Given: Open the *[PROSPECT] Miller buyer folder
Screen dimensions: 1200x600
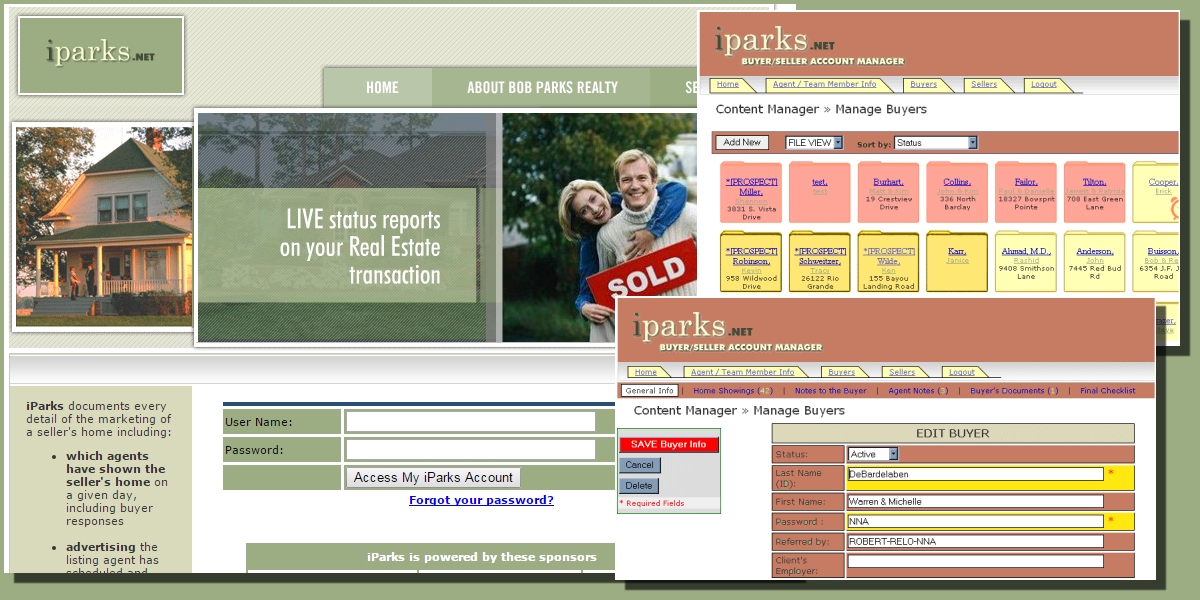Looking at the screenshot, I should click(x=750, y=193).
